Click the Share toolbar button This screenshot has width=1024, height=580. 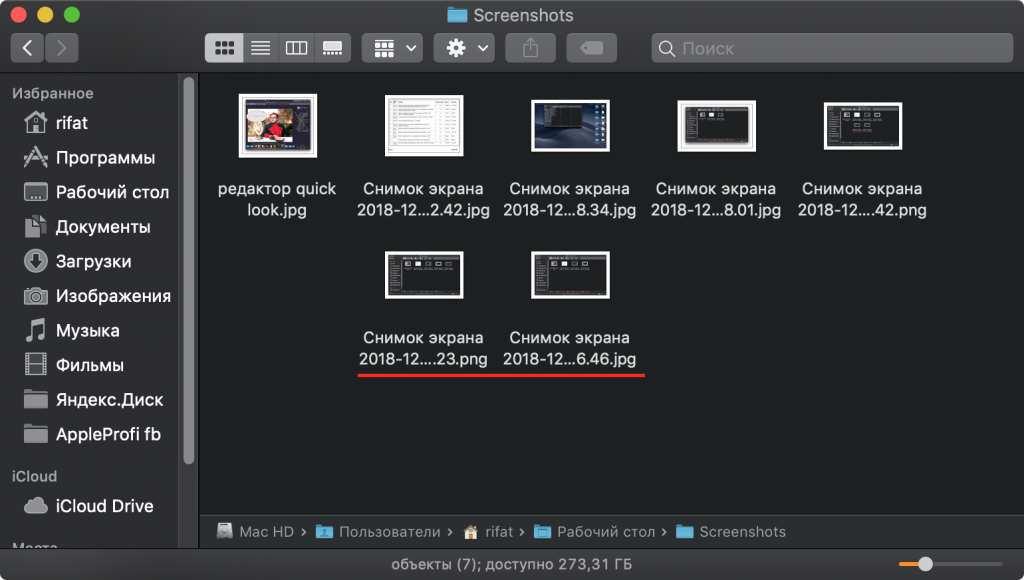(530, 47)
